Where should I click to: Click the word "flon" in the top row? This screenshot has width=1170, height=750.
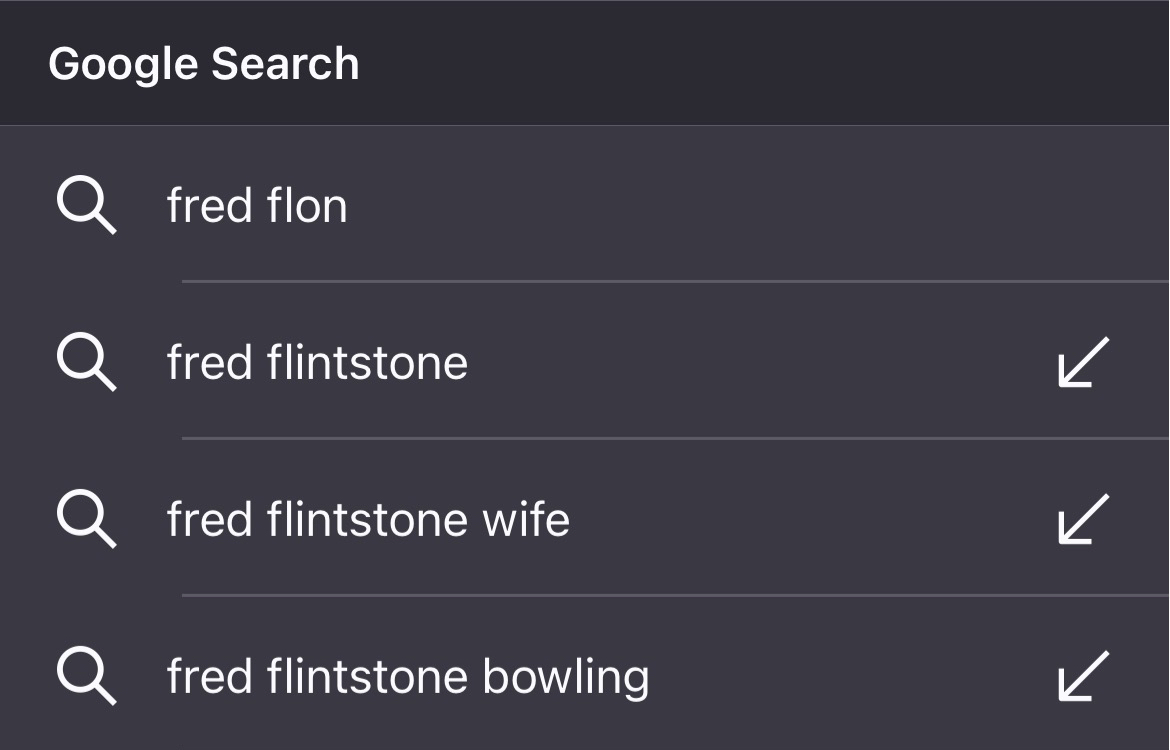pyautogui.click(x=307, y=206)
